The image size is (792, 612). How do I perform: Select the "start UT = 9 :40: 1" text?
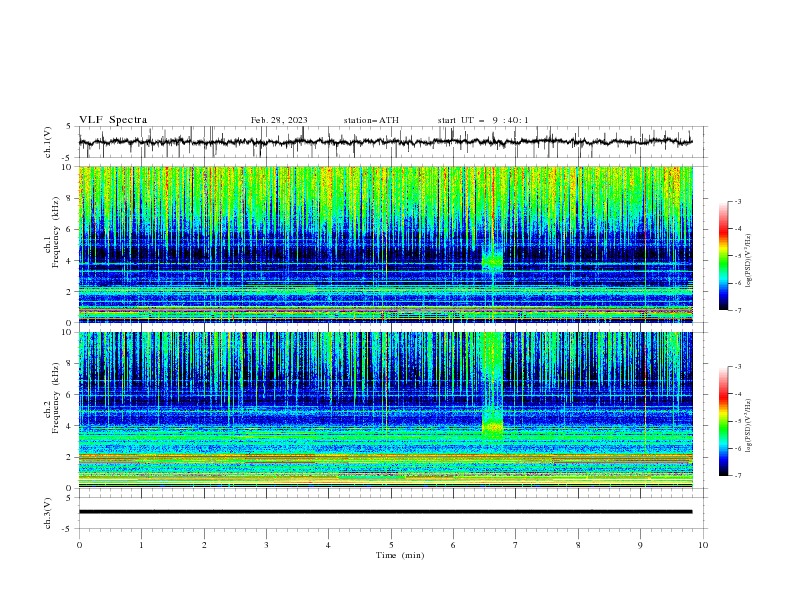tap(483, 120)
